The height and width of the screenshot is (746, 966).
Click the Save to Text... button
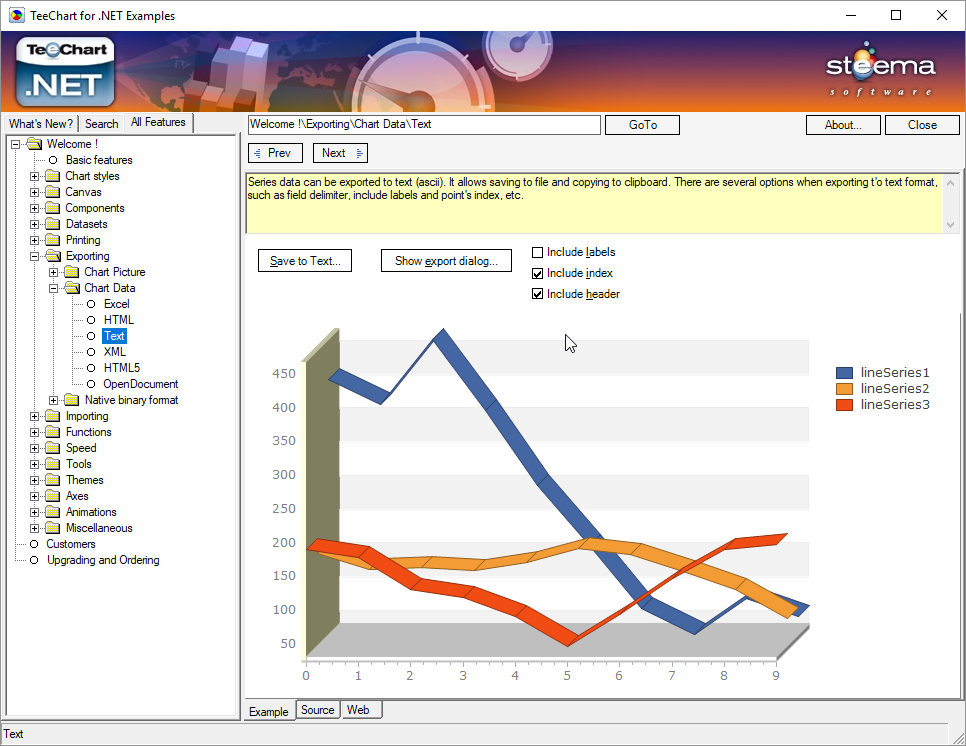305,261
